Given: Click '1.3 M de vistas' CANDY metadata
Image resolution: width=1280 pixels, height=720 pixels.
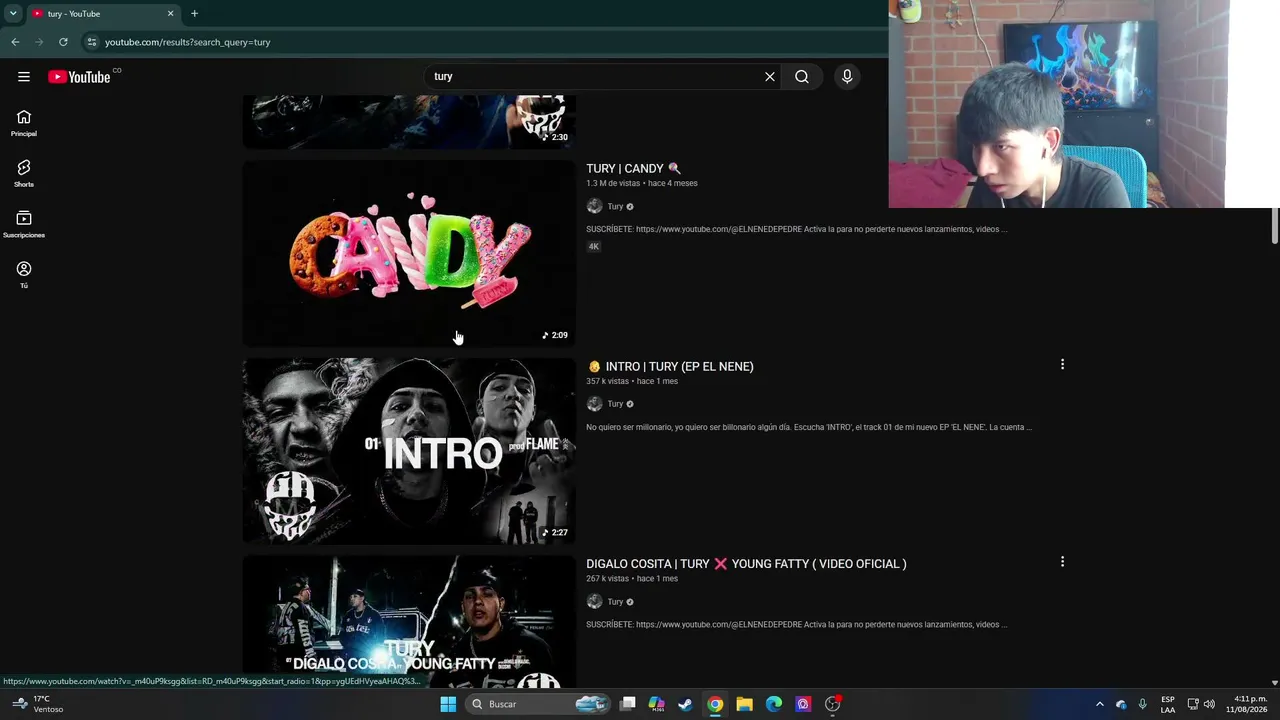Looking at the screenshot, I should (x=613, y=184).
